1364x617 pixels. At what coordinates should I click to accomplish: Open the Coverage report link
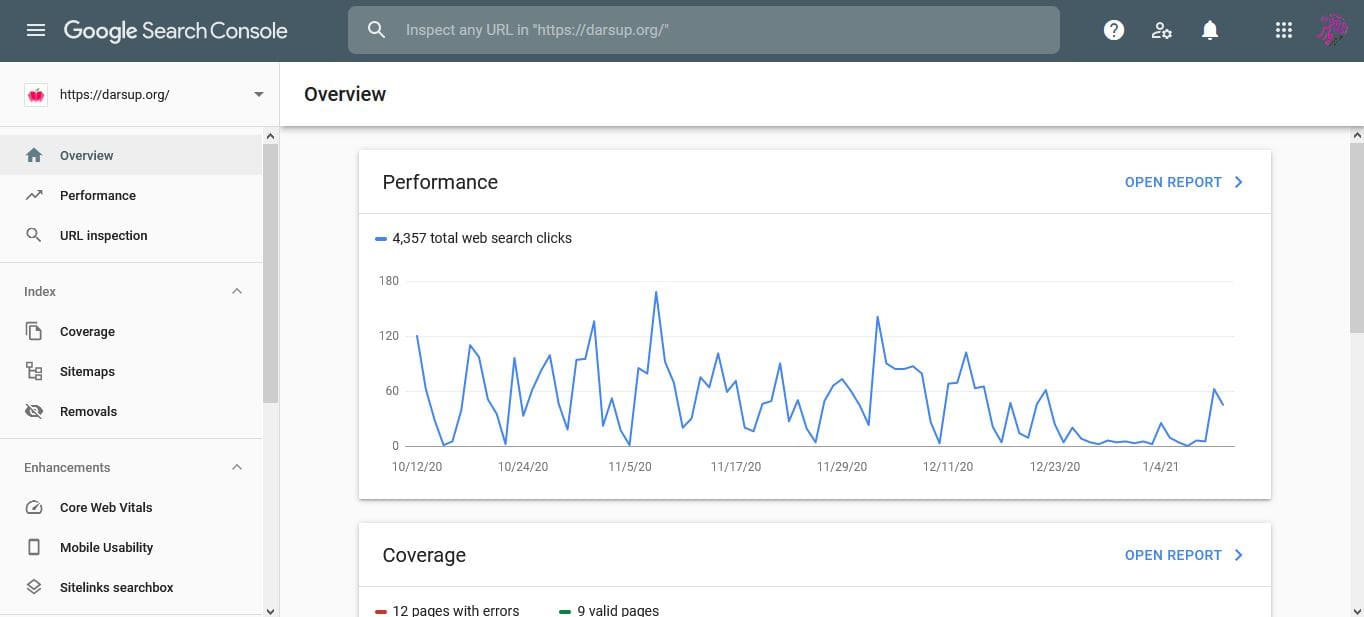point(1183,555)
